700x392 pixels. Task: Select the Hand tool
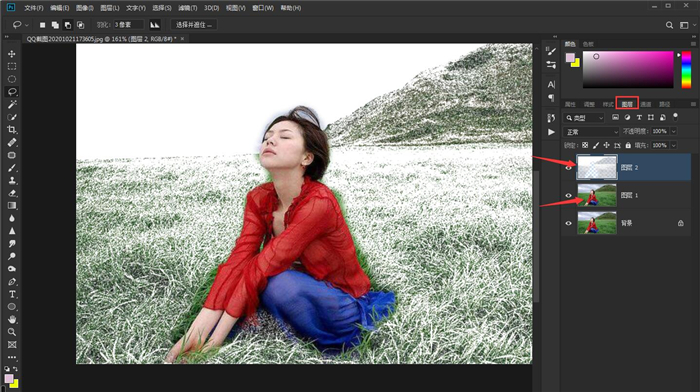(x=12, y=319)
